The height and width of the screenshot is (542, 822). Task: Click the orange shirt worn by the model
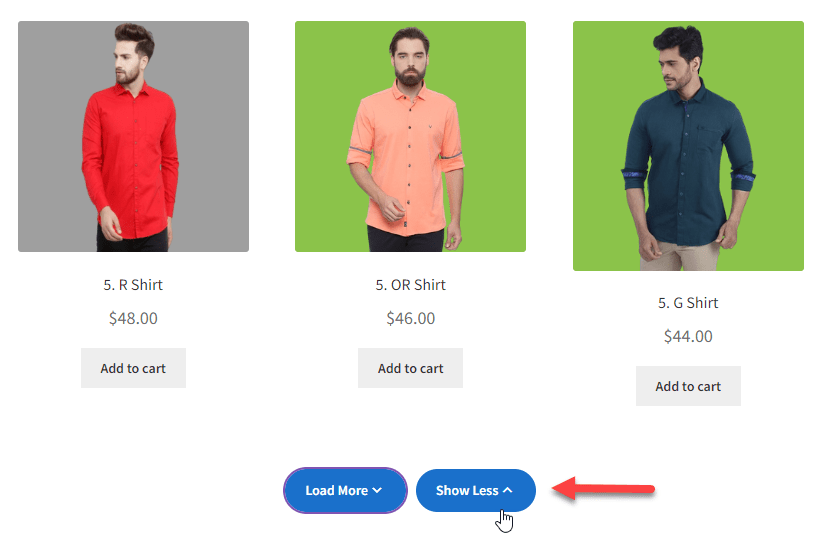pos(408,160)
